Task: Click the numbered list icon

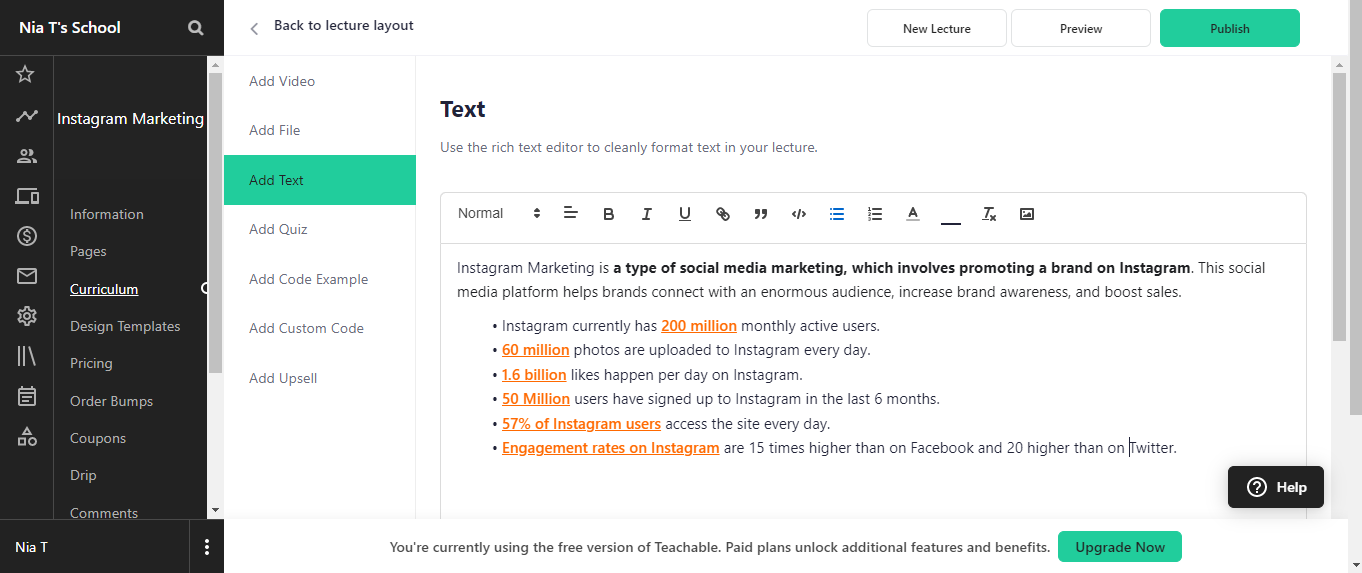Action: click(x=875, y=214)
